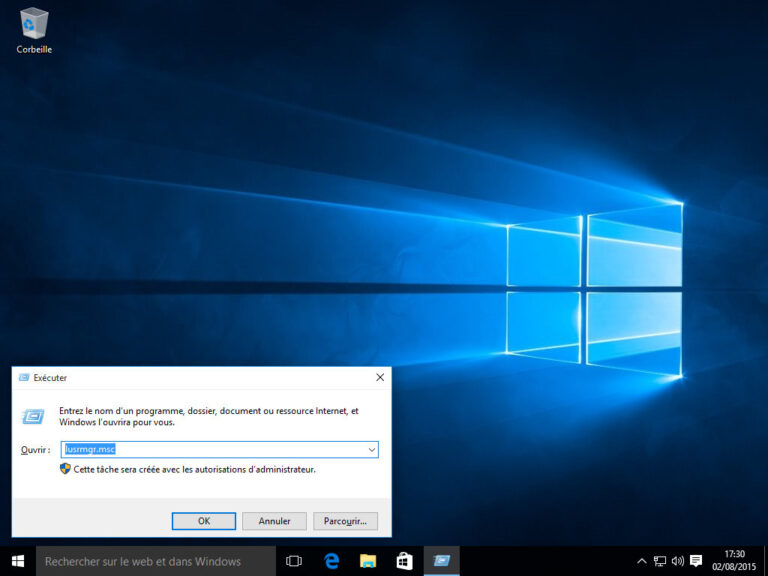The width and height of the screenshot is (768, 576).
Task: Expand the Ouvrir combo box dropdown arrow
Action: tap(371, 450)
